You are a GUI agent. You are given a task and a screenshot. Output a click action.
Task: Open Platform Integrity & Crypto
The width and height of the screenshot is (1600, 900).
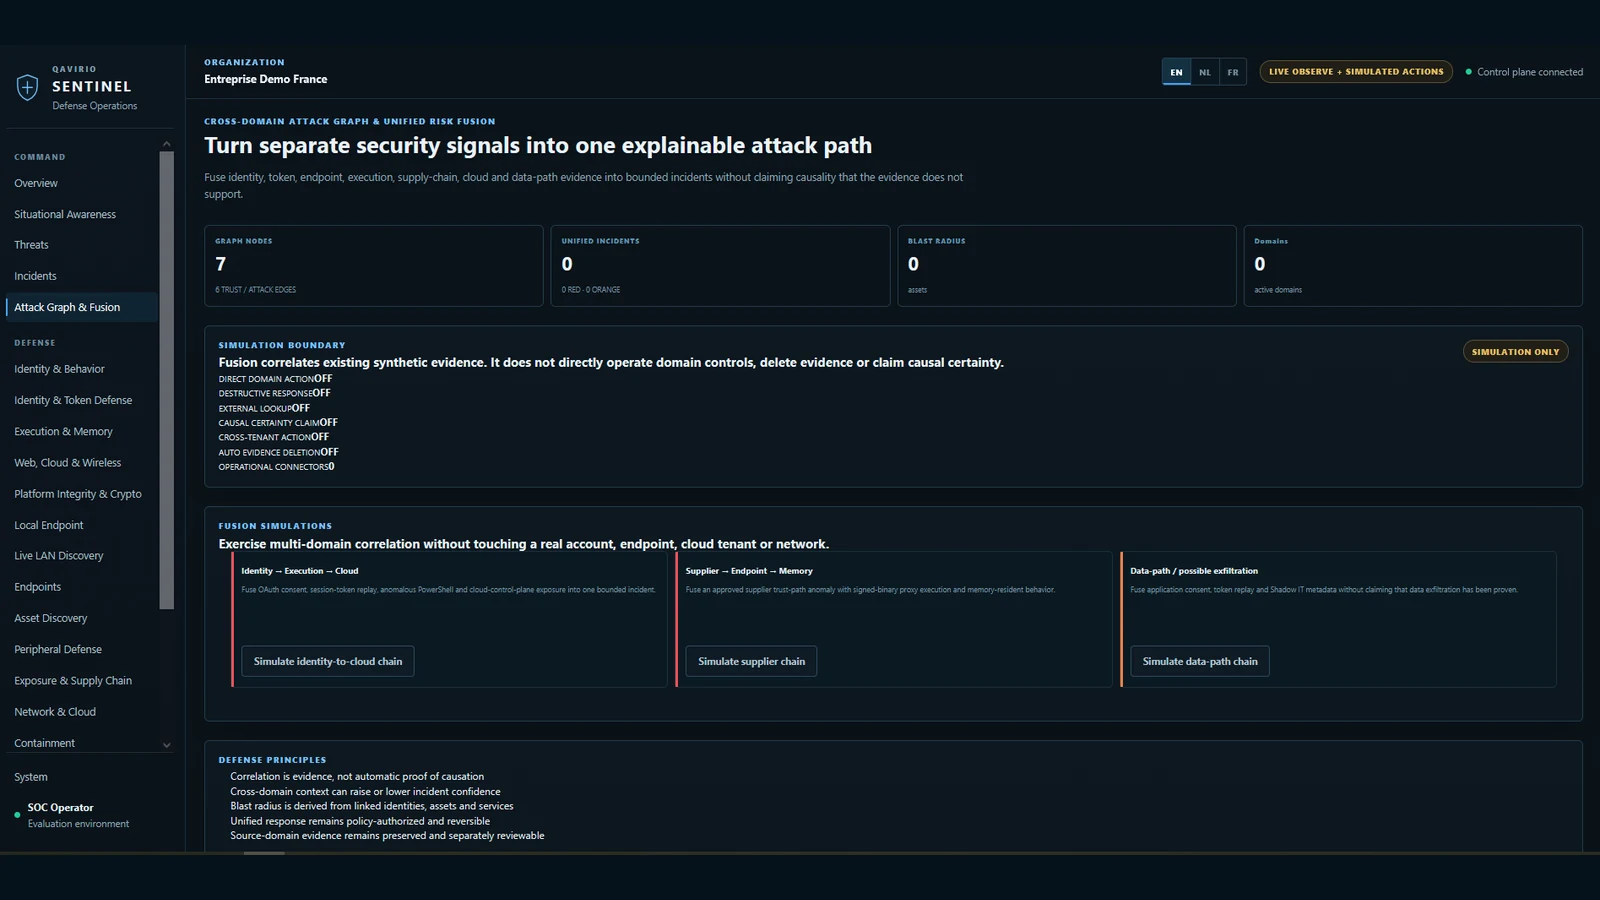80,494
